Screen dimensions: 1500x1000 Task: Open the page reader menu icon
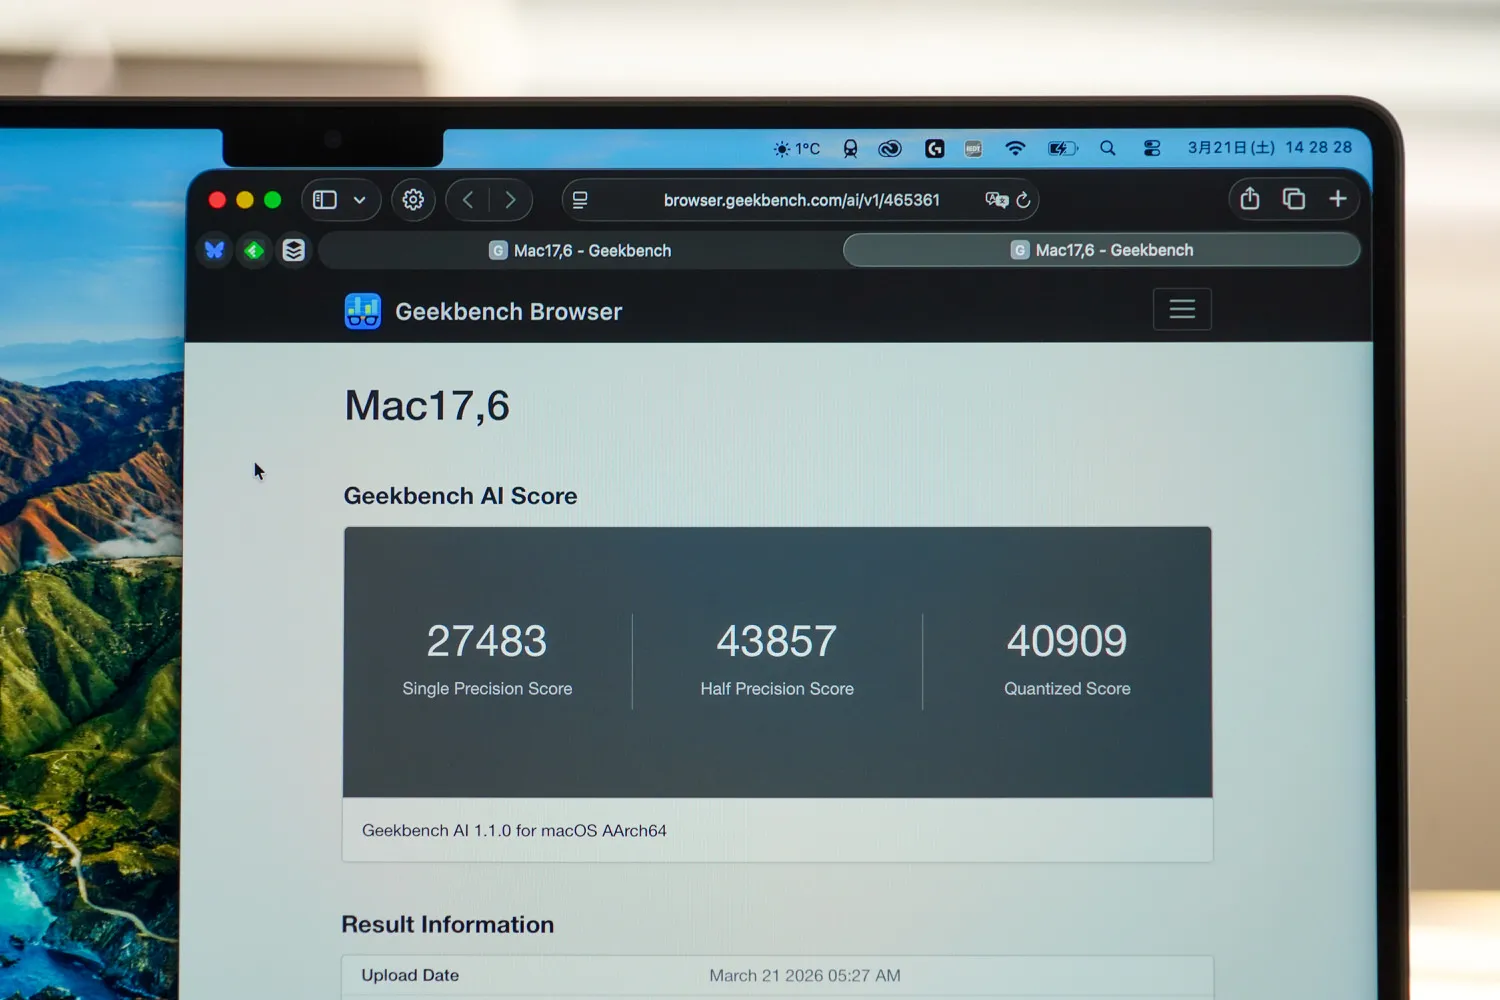(x=580, y=200)
